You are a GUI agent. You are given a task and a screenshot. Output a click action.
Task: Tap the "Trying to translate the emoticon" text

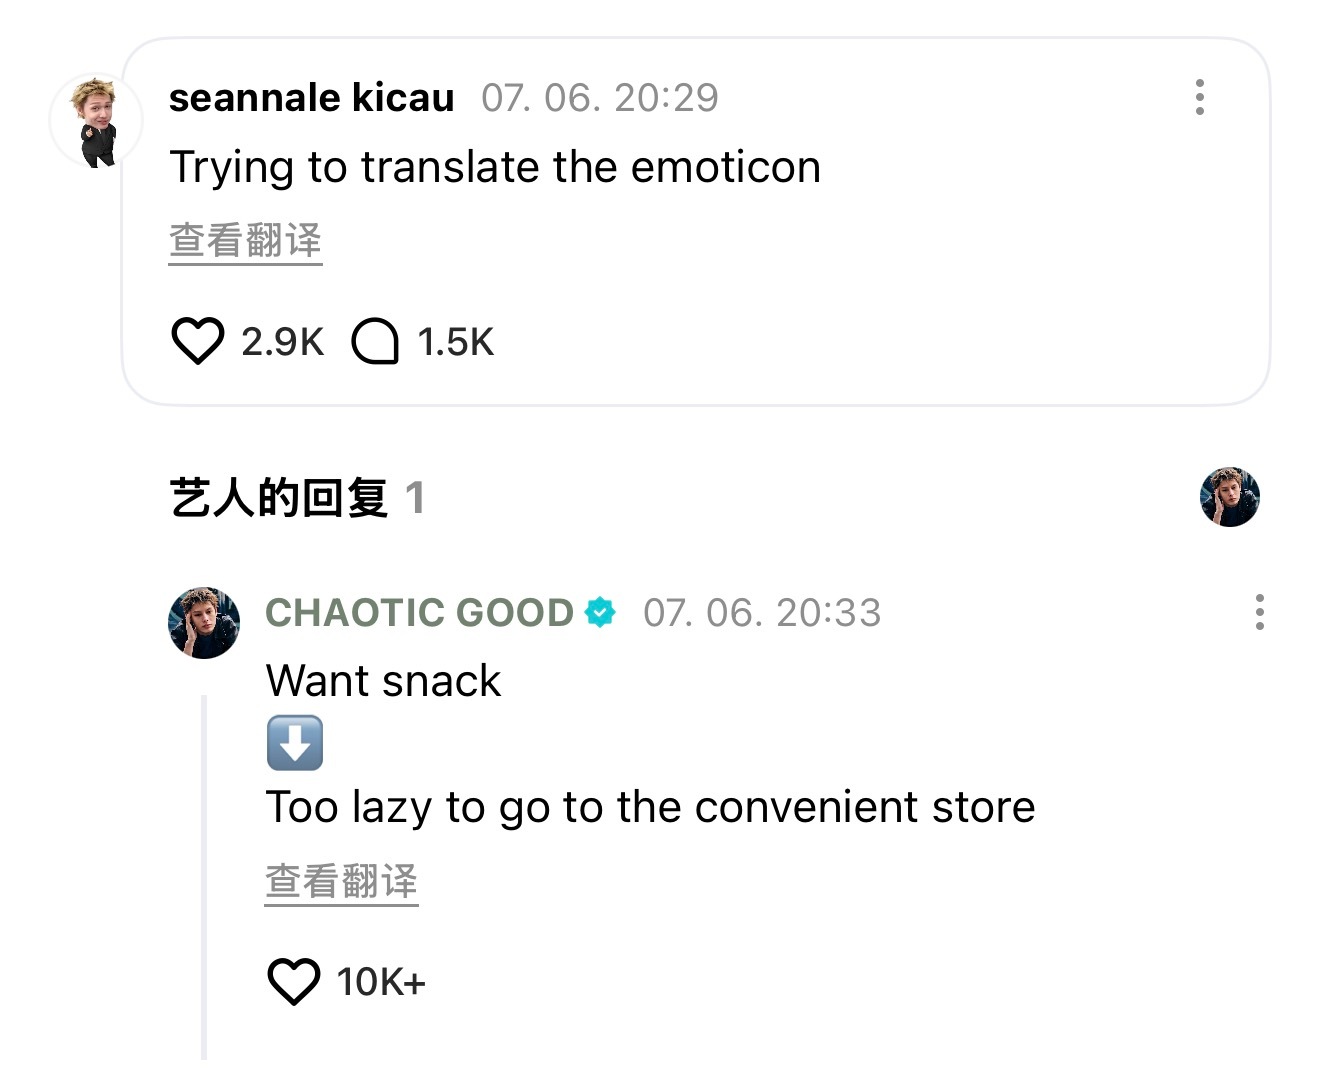495,167
